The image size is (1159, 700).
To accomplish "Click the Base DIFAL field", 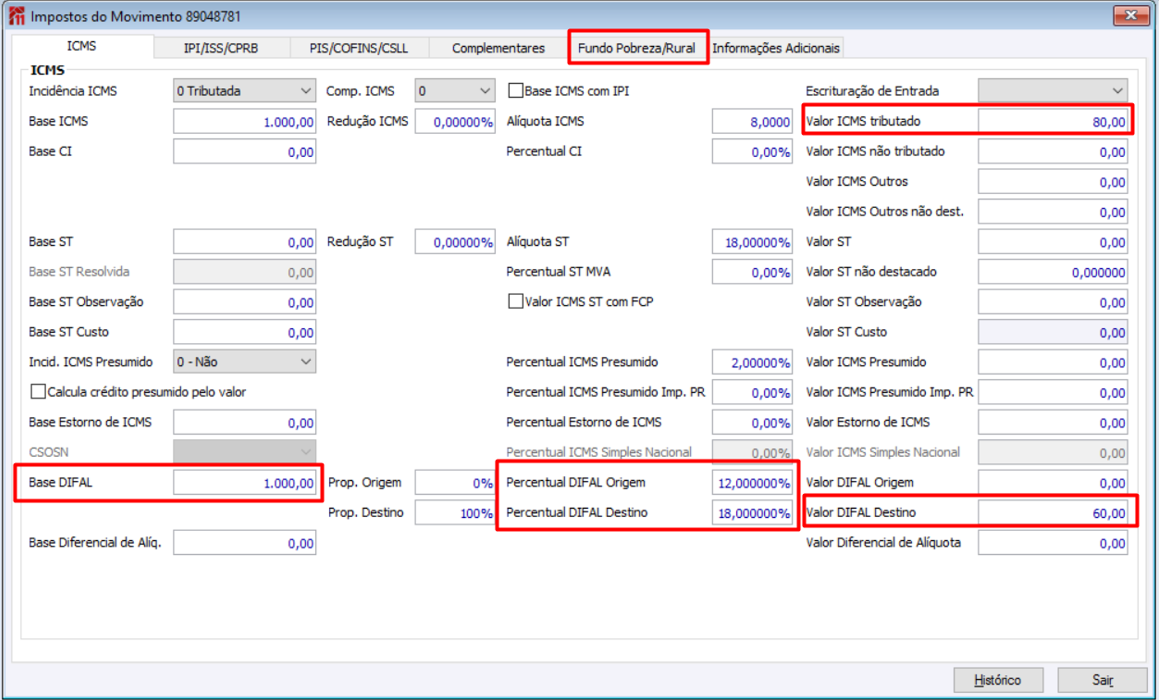I will pyautogui.click(x=245, y=483).
